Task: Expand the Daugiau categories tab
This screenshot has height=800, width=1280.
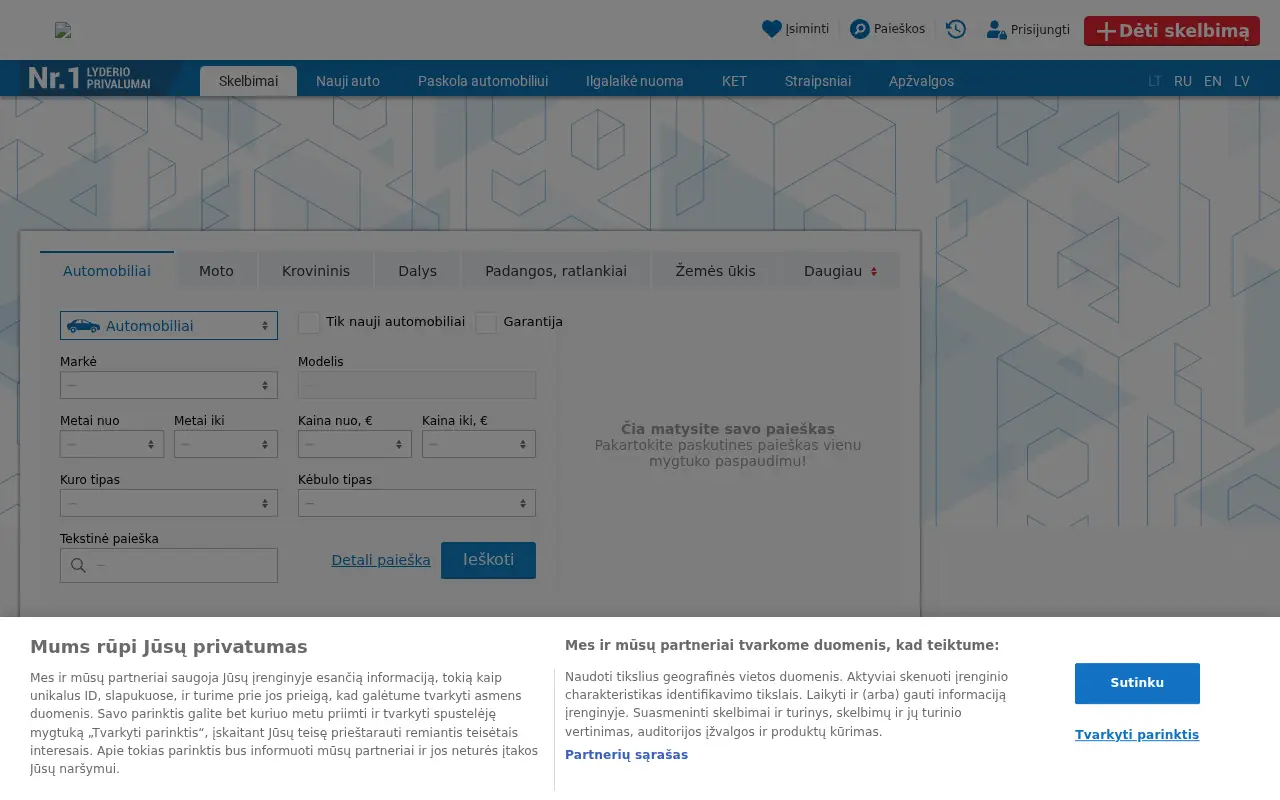Action: point(840,271)
